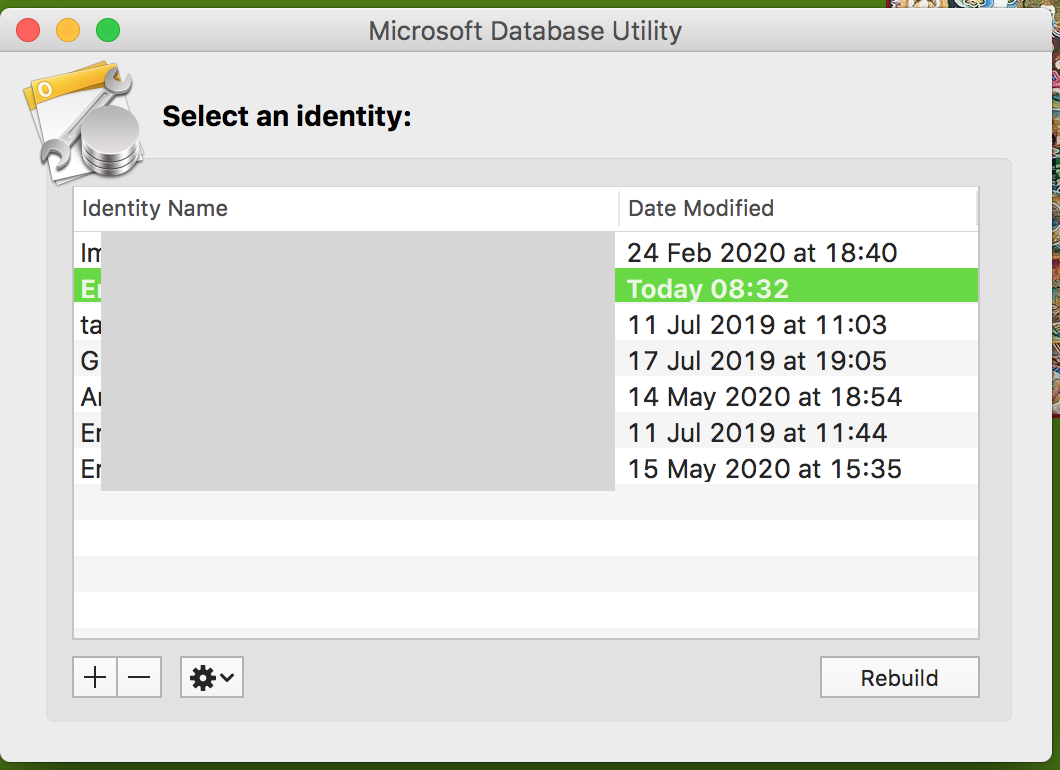Select row dated 11 Jul 2019 at 11:03

point(526,324)
